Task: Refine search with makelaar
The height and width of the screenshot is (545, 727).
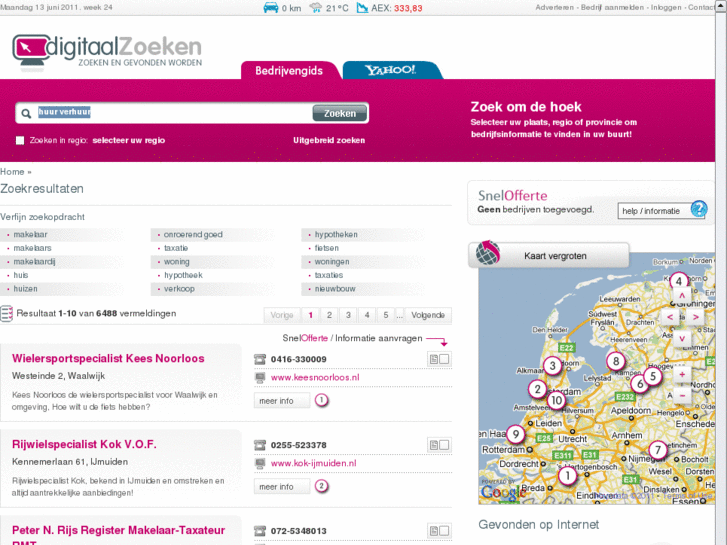Action: 30,235
